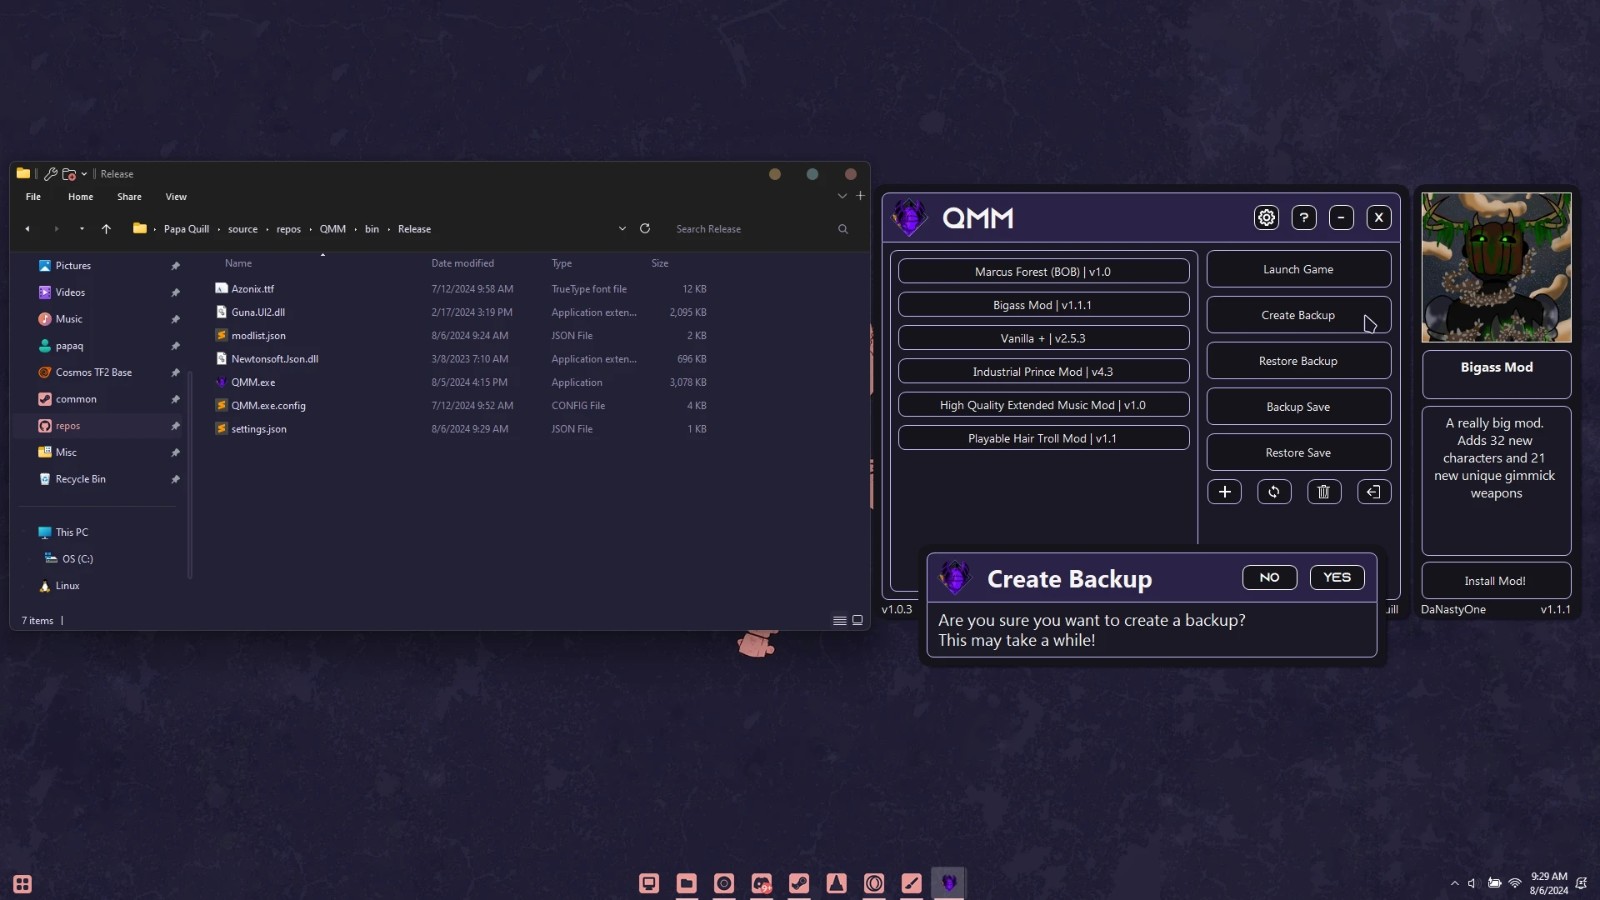This screenshot has width=1600, height=900.
Task: Open the Share tab in Explorer
Action: point(129,197)
